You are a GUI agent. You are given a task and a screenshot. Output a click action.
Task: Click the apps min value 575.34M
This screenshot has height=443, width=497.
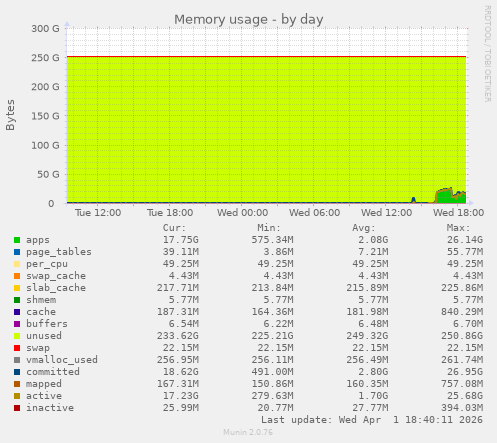[x=272, y=240]
